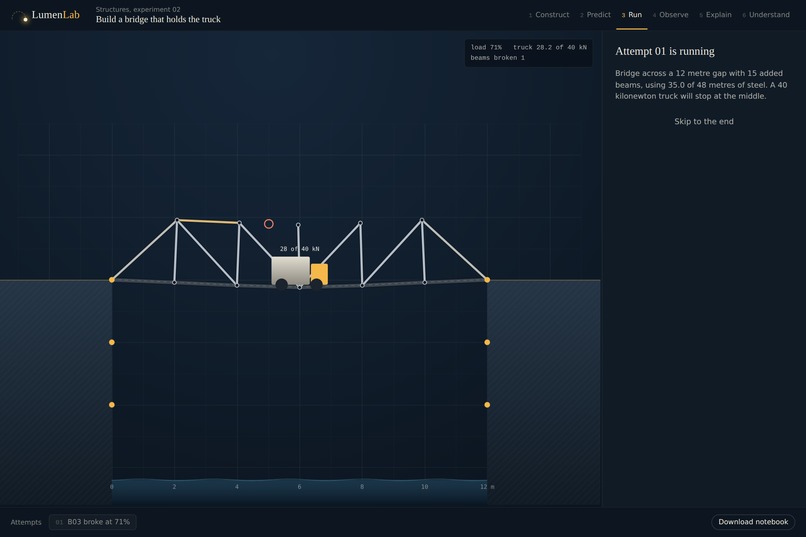Click the left bank top anchor point
The height and width of the screenshot is (537, 806).
pyautogui.click(x=112, y=280)
